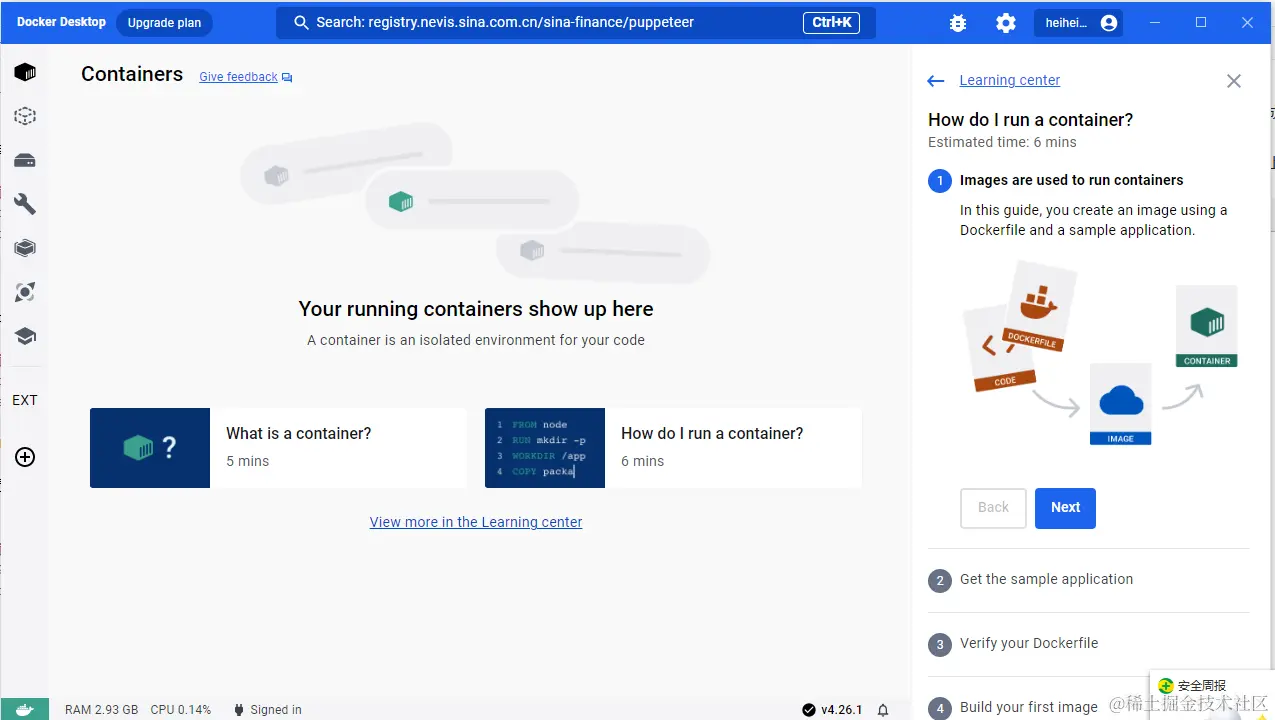
Task: Open Learning center graduation cap icon
Action: click(25, 336)
